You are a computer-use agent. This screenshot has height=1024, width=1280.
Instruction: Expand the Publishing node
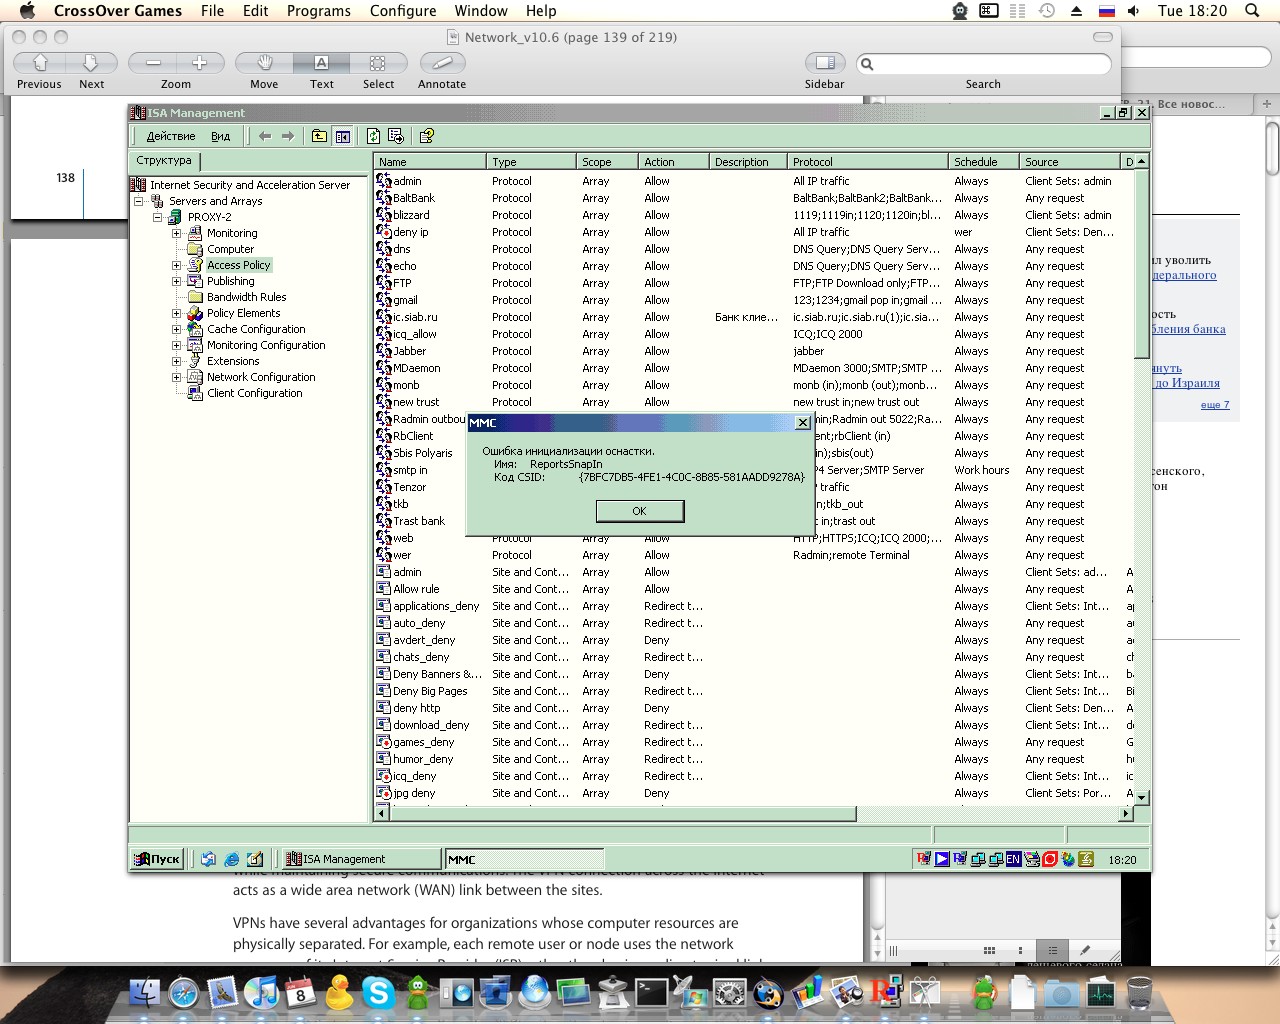[177, 281]
